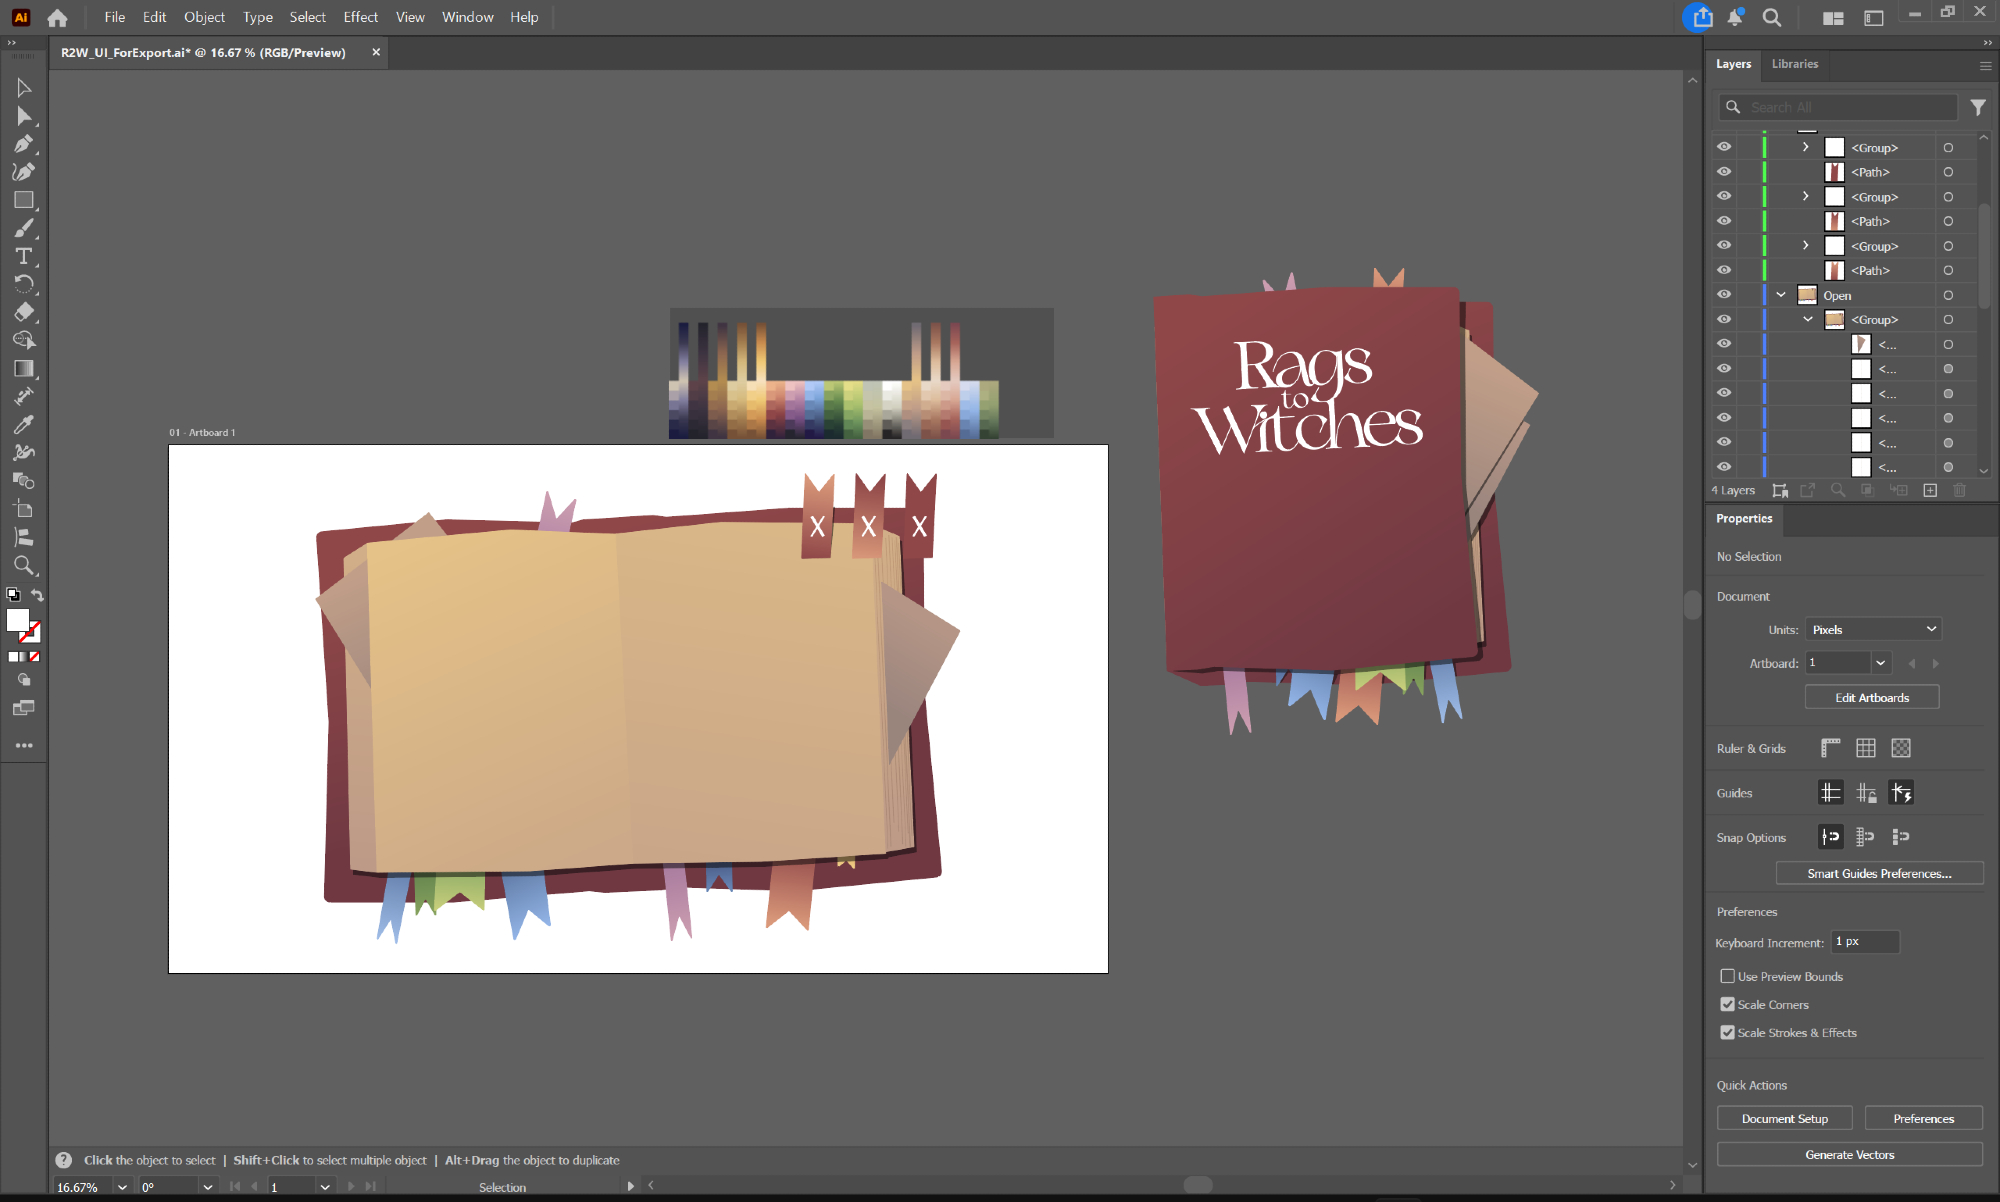The image size is (2000, 1202).
Task: Hide the Open layer visibility
Action: [1724, 295]
